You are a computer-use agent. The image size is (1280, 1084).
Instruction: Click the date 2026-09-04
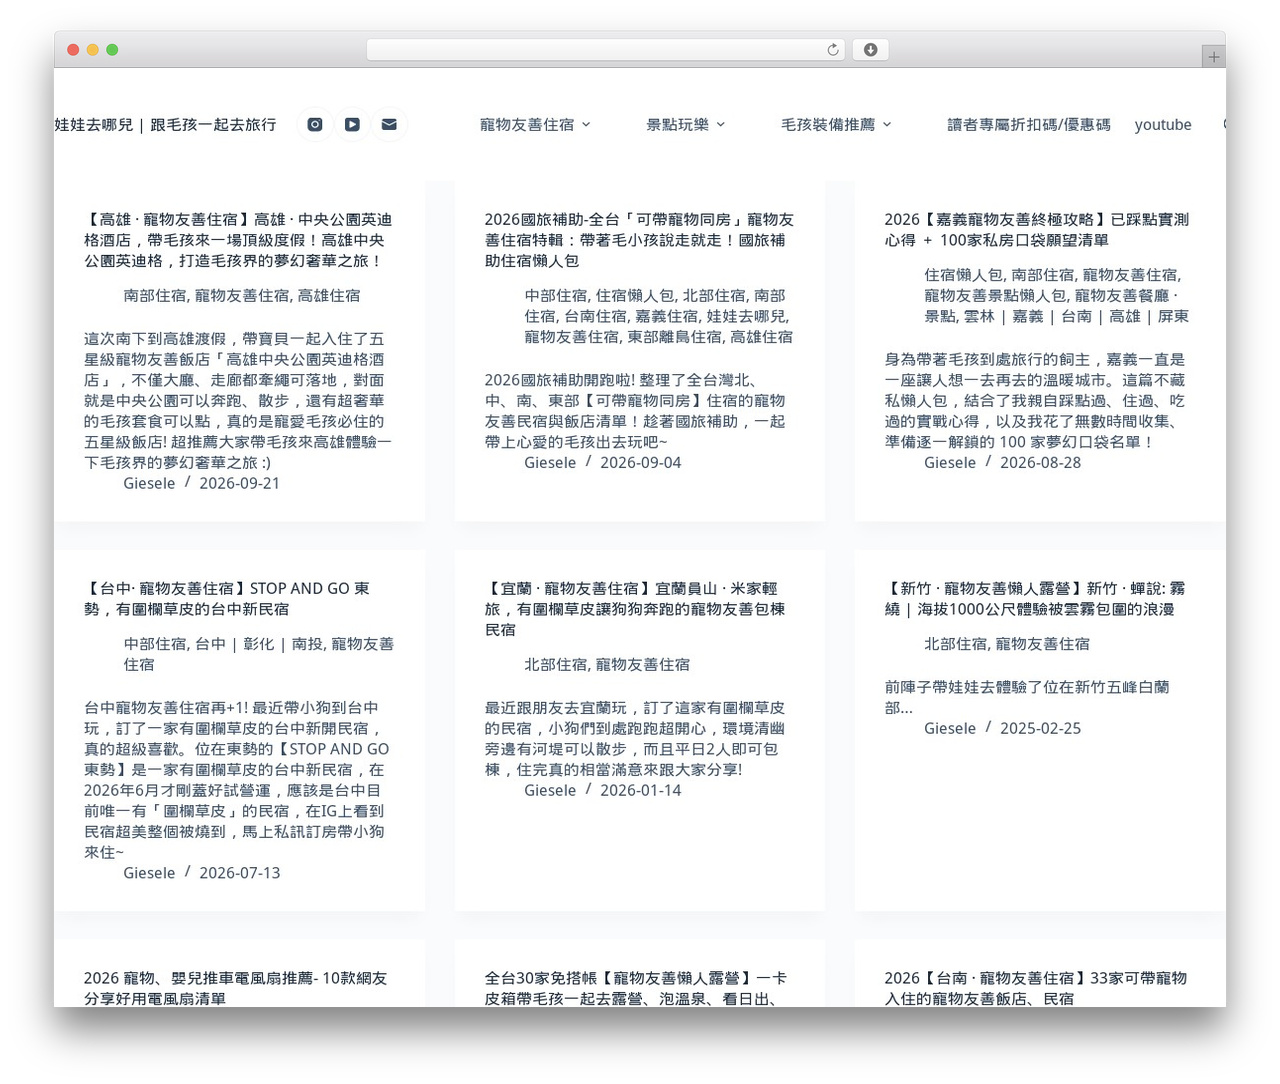tap(640, 463)
